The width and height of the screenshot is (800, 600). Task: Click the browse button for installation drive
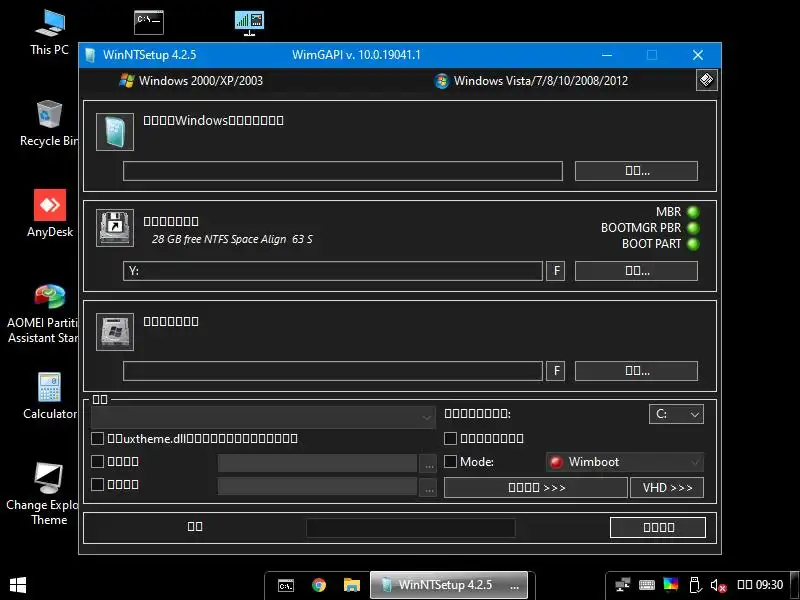(636, 371)
